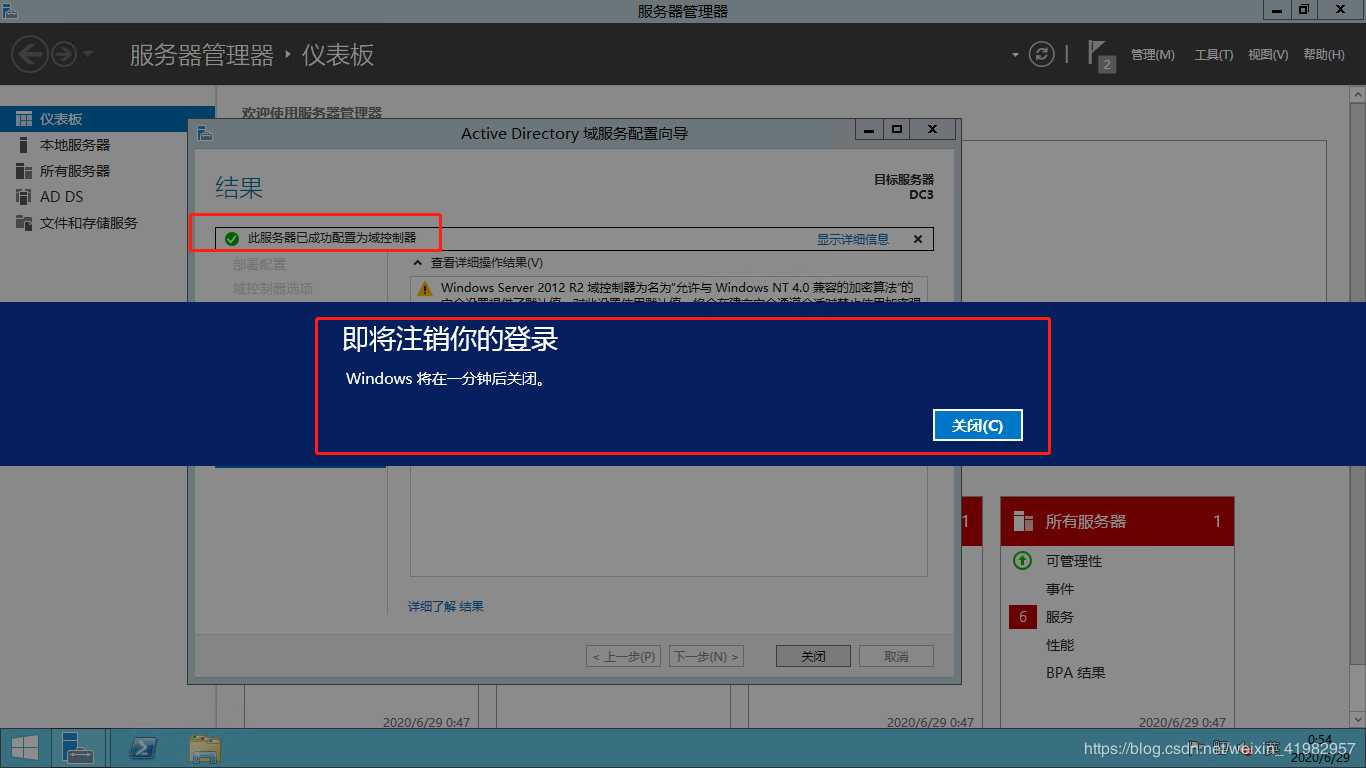Screen dimensions: 1366x768
Task: Click 关闭(C) in the sign-out notice
Action: (x=977, y=425)
